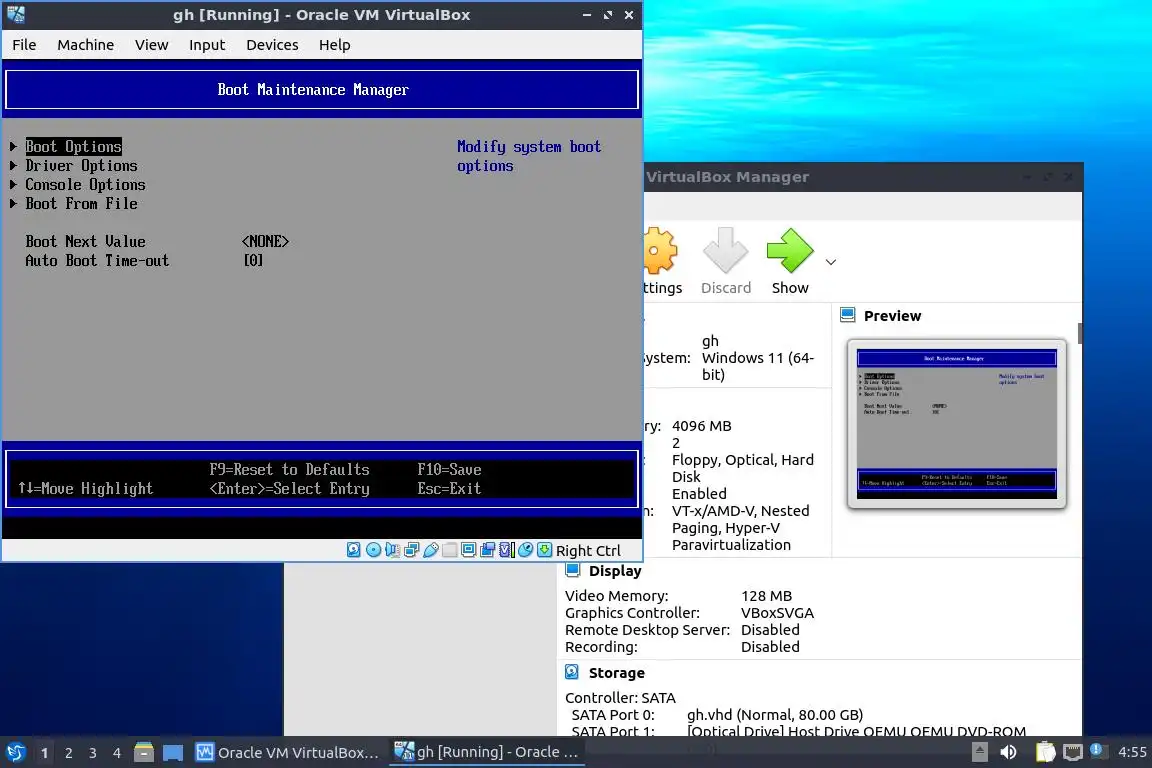Click the audio status icon in VM window
1152x768 pixels.
(x=392, y=550)
